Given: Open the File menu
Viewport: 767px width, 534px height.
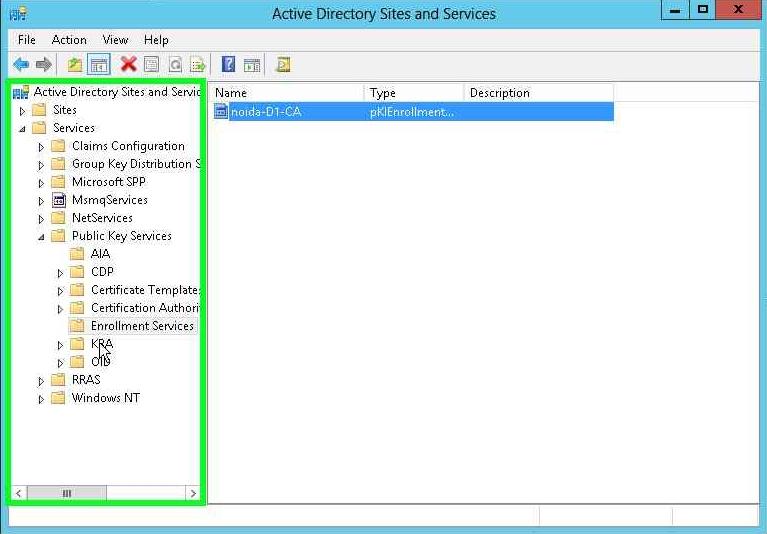Looking at the screenshot, I should (26, 40).
